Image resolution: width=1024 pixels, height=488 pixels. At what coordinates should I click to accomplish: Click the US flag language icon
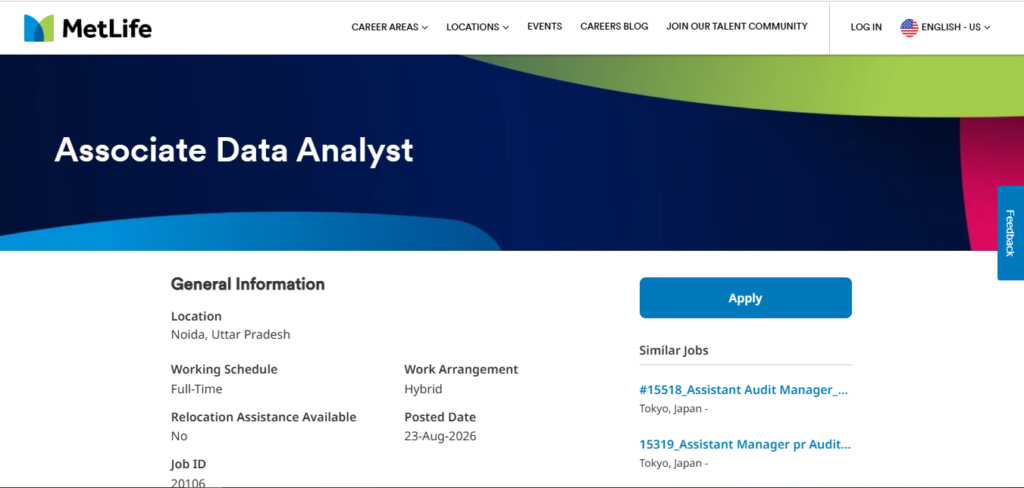coord(909,27)
